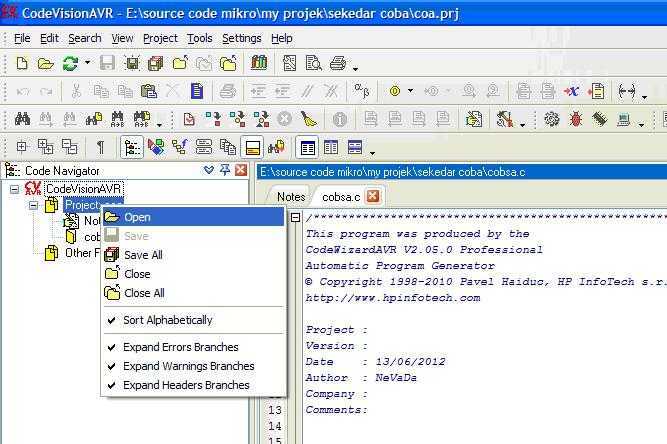This screenshot has height=444, width=667.
Task: Toggle Expand Headers Branches option
Action: [194, 385]
